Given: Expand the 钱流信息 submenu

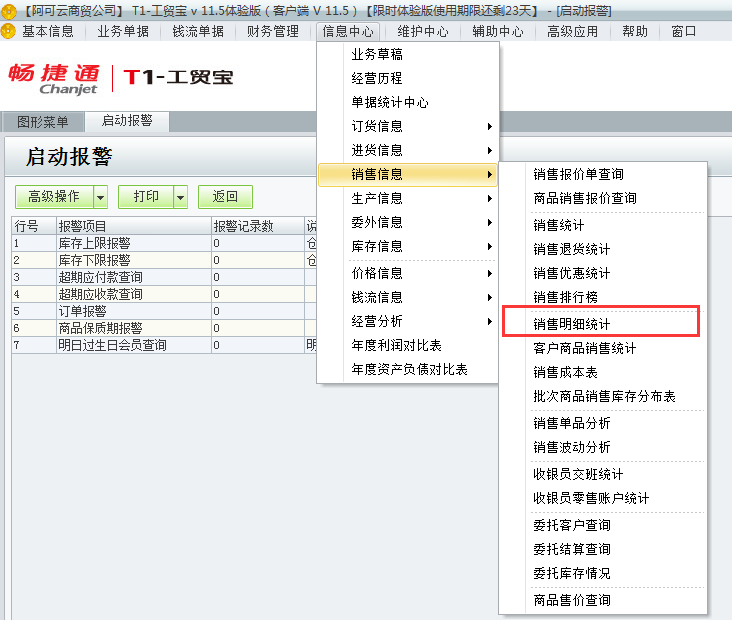Looking at the screenshot, I should [x=407, y=297].
